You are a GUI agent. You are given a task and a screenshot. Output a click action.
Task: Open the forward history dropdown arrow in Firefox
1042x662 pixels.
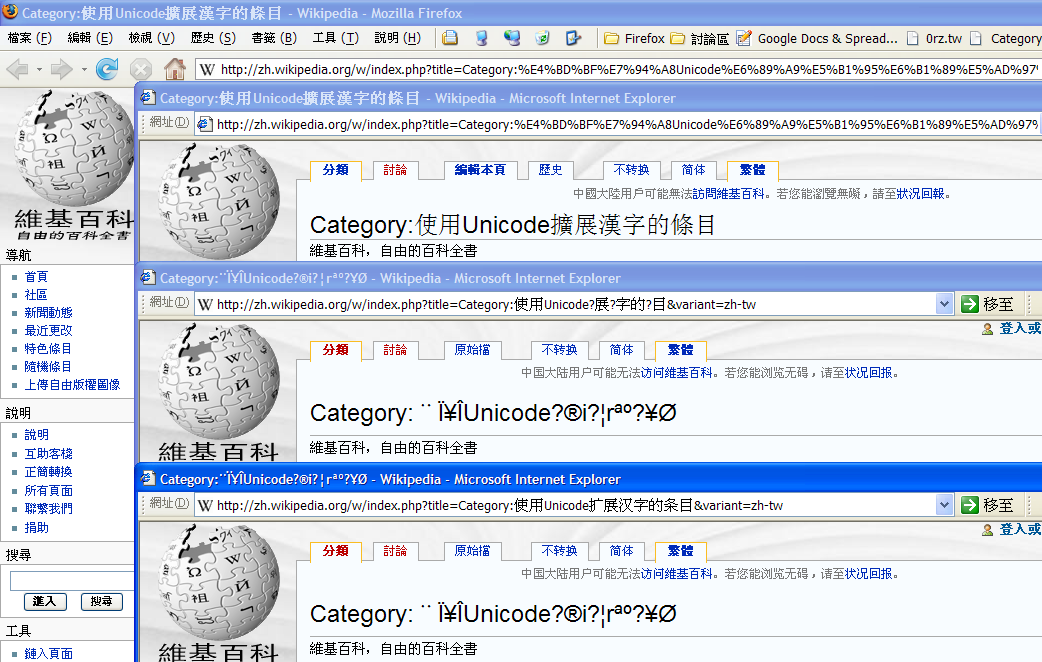click(x=84, y=69)
